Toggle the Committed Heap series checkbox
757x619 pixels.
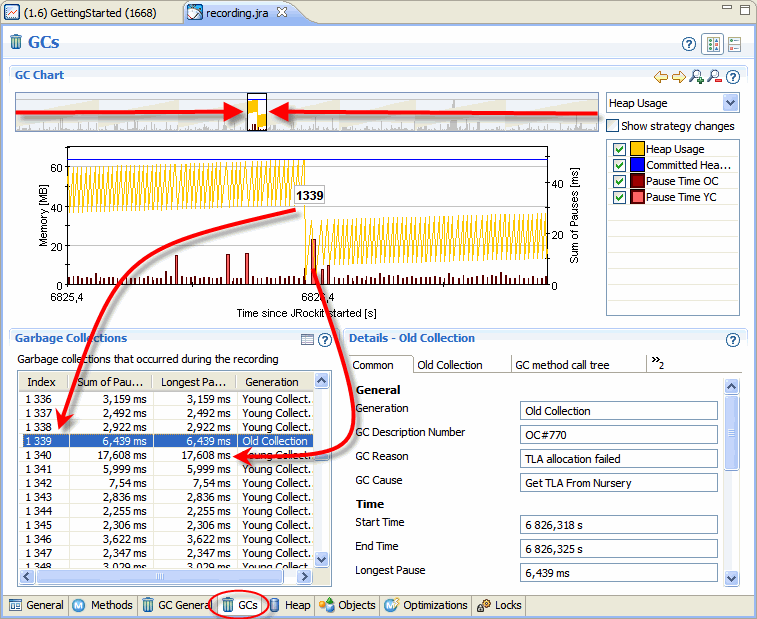pyautogui.click(x=620, y=165)
